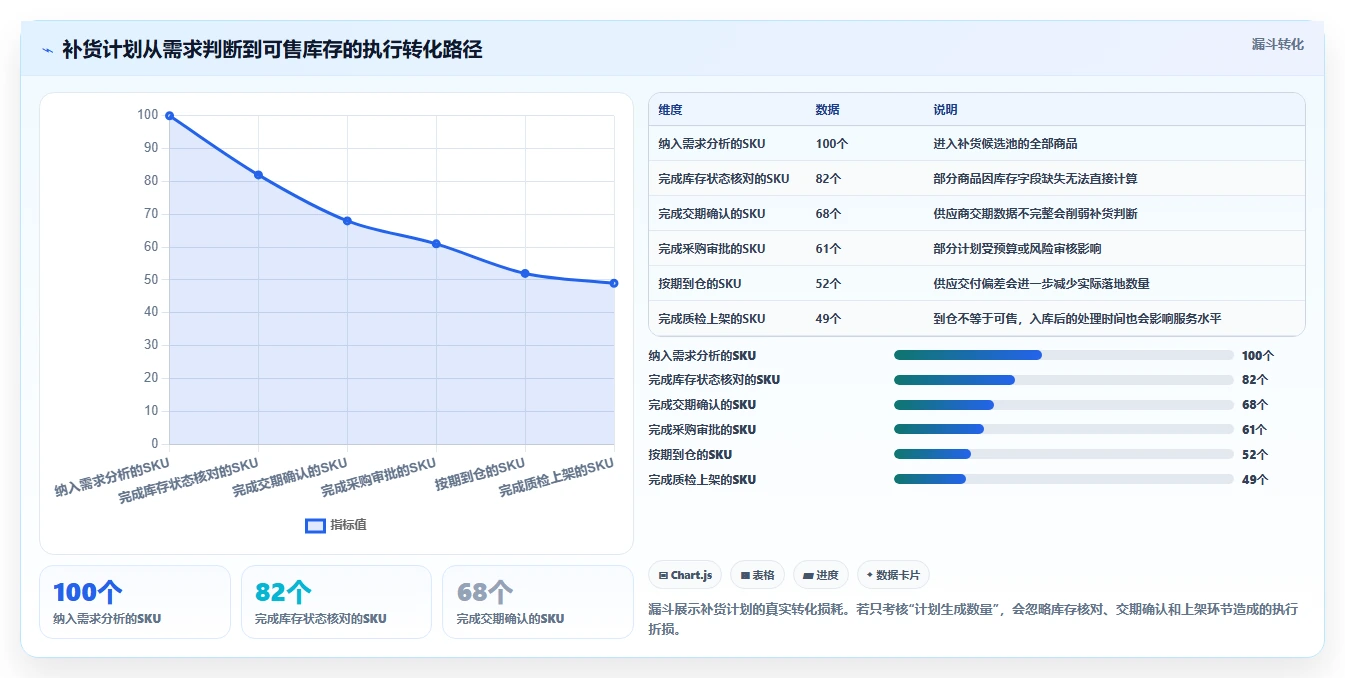Click description 部分商品因库存字段缺失无法直接计算
The height and width of the screenshot is (678, 1345).
pos(1036,179)
